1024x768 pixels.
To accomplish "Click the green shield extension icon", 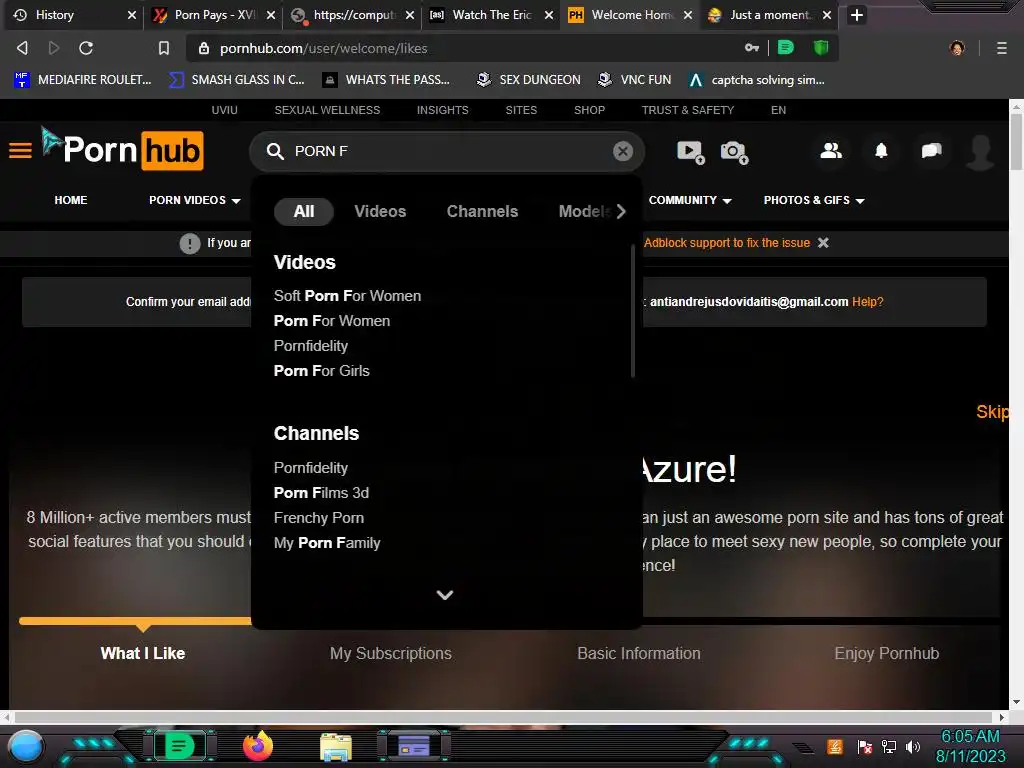I will (821, 47).
